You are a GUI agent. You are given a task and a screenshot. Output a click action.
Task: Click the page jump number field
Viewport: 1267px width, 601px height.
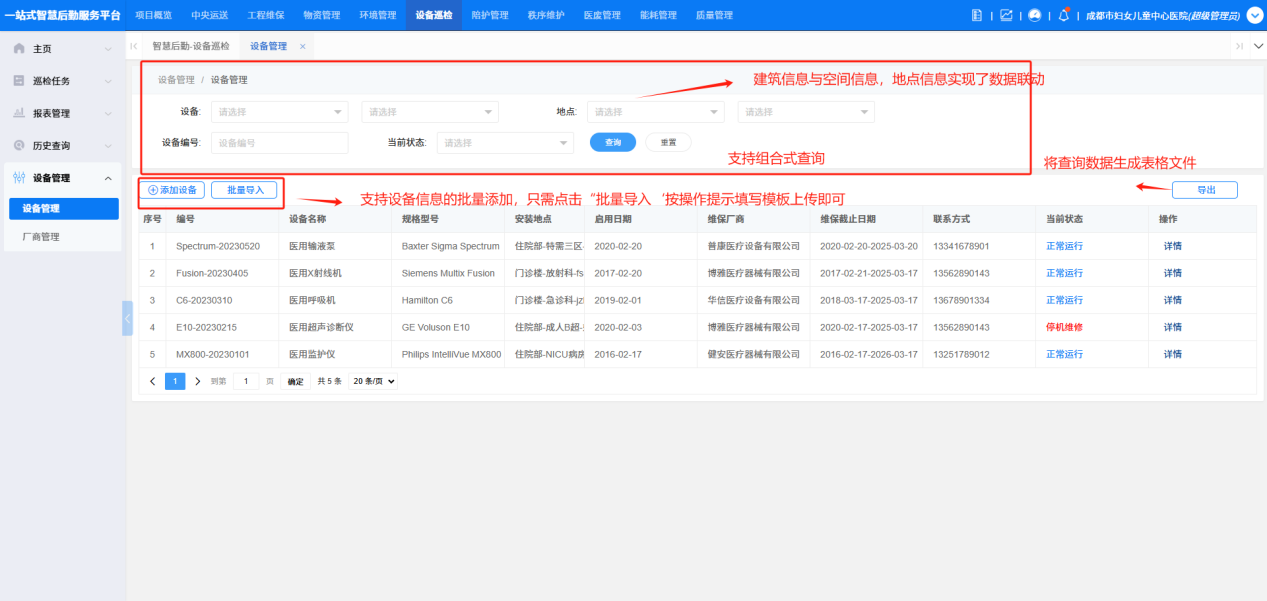(246, 381)
